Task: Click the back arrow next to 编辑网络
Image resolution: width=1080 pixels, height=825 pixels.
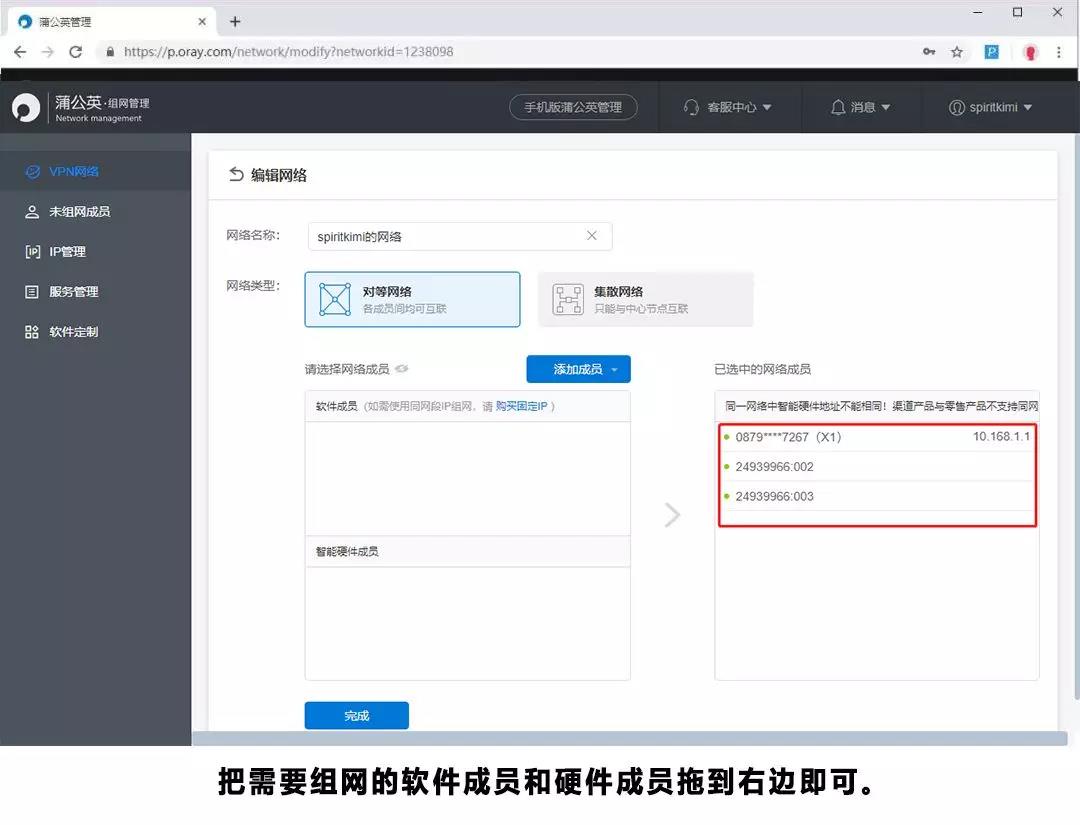Action: (x=236, y=174)
